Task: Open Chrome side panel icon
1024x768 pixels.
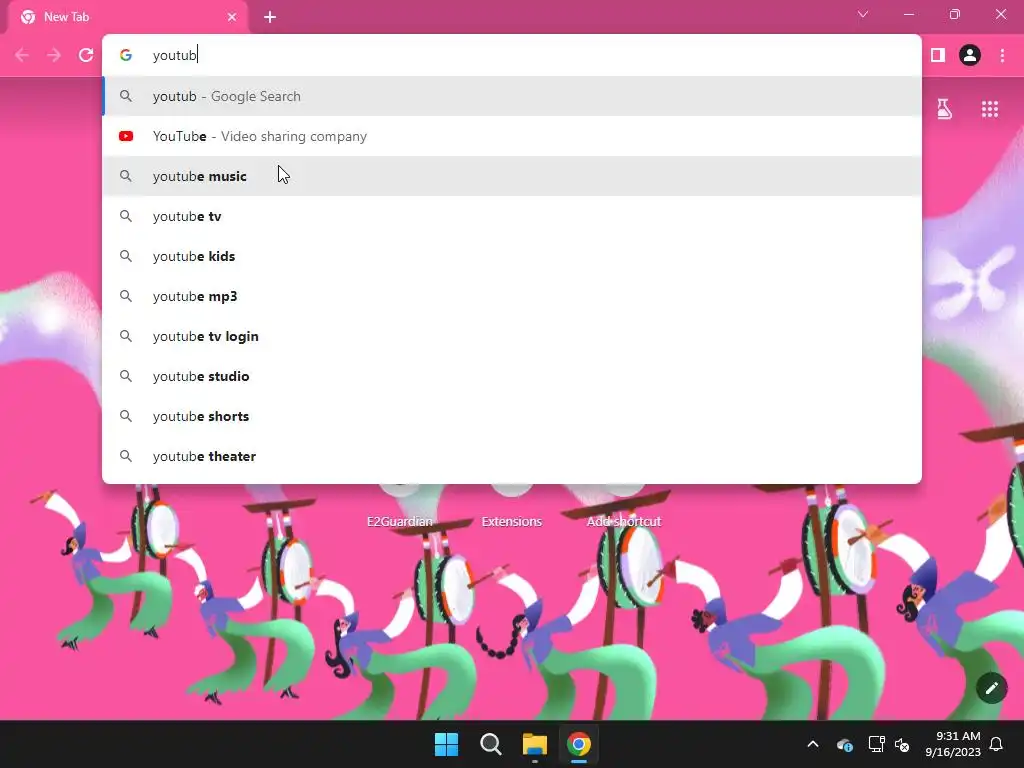Action: coord(938,56)
